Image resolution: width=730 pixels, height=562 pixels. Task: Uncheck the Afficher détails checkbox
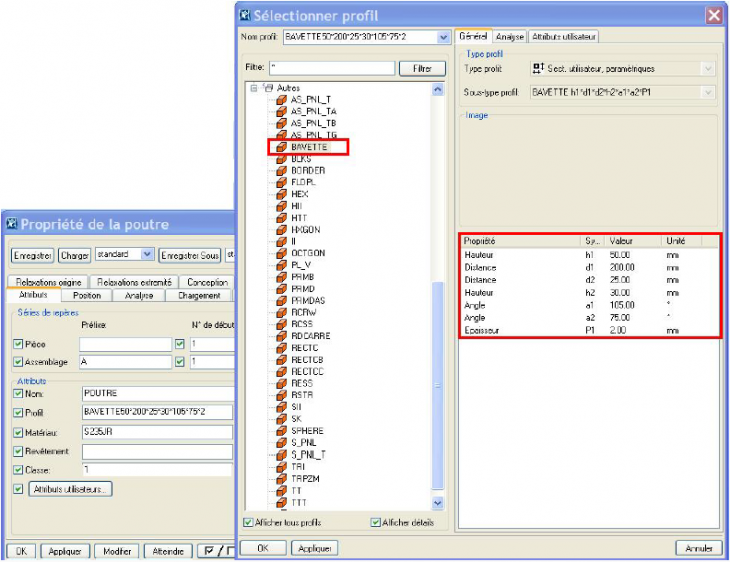[376, 522]
